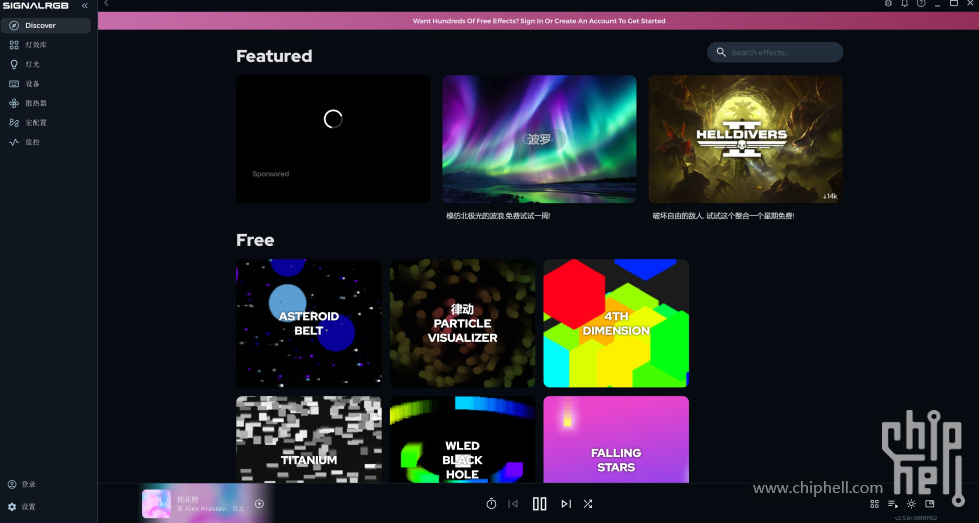Open the effect playlist queue icon
Image resolution: width=979 pixels, height=523 pixels.
pyautogui.click(x=893, y=504)
